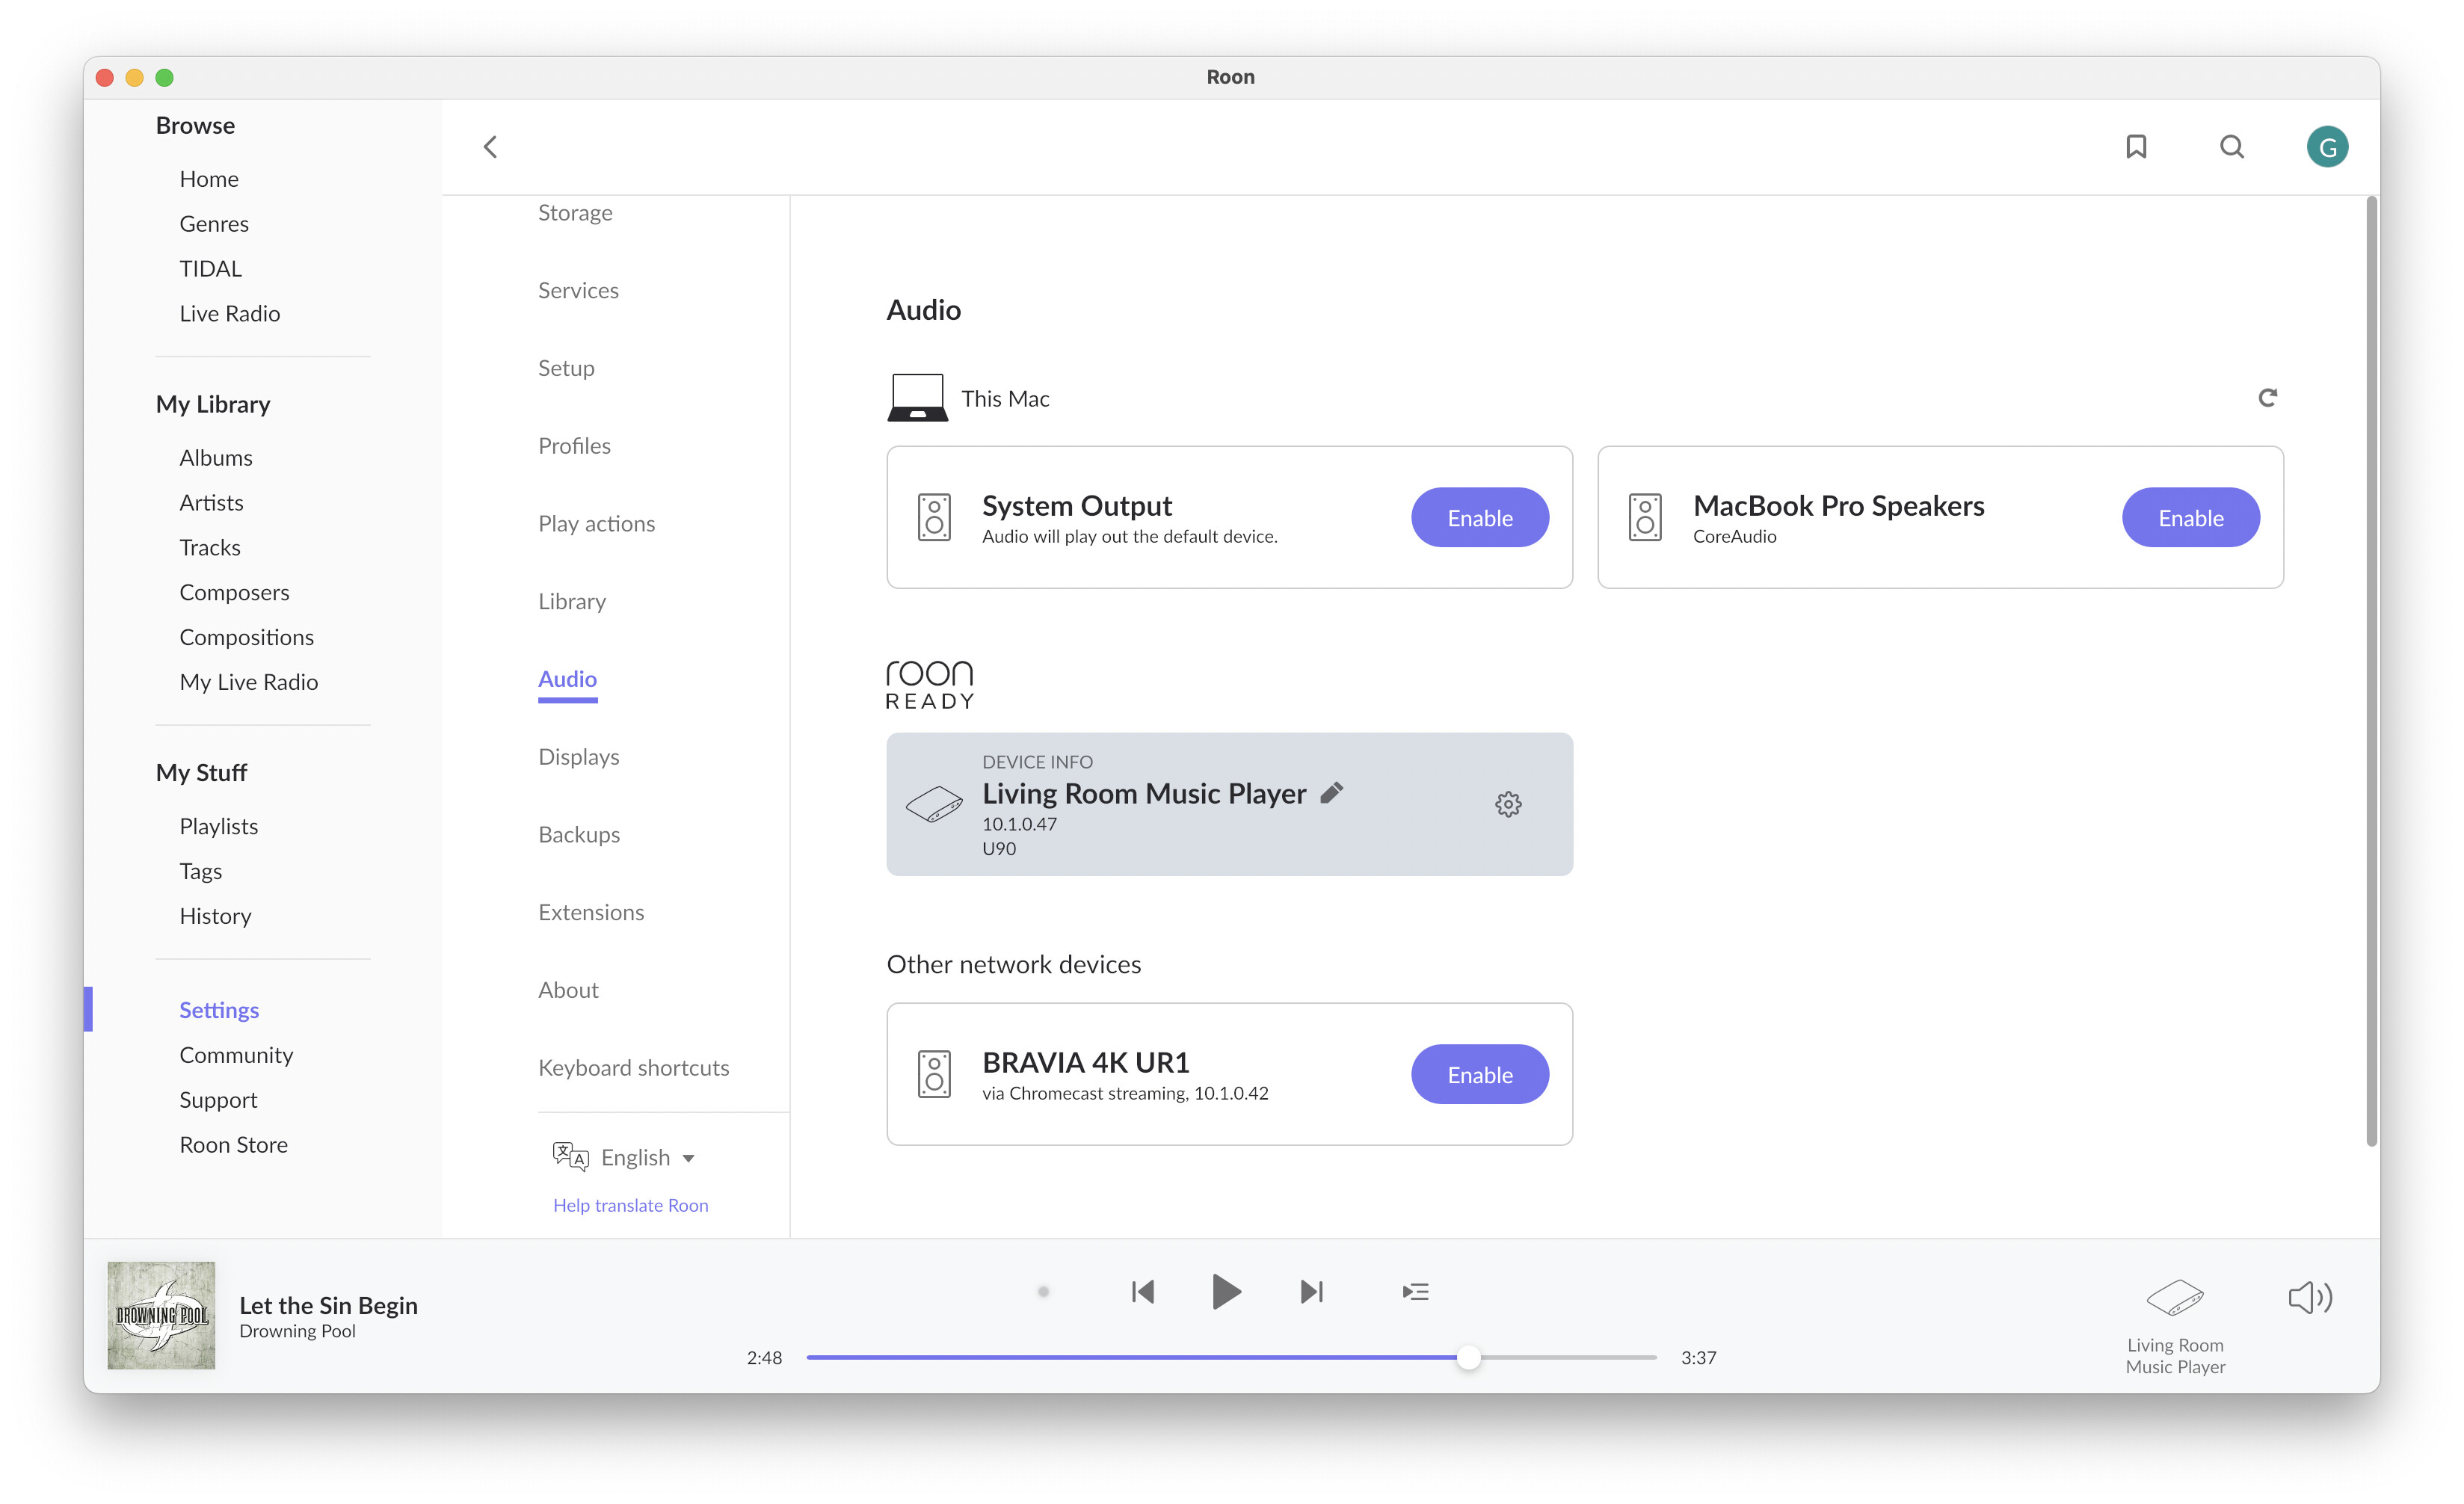Open the English language dropdown
Viewport: 2464px width, 1504px height.
pos(647,1157)
